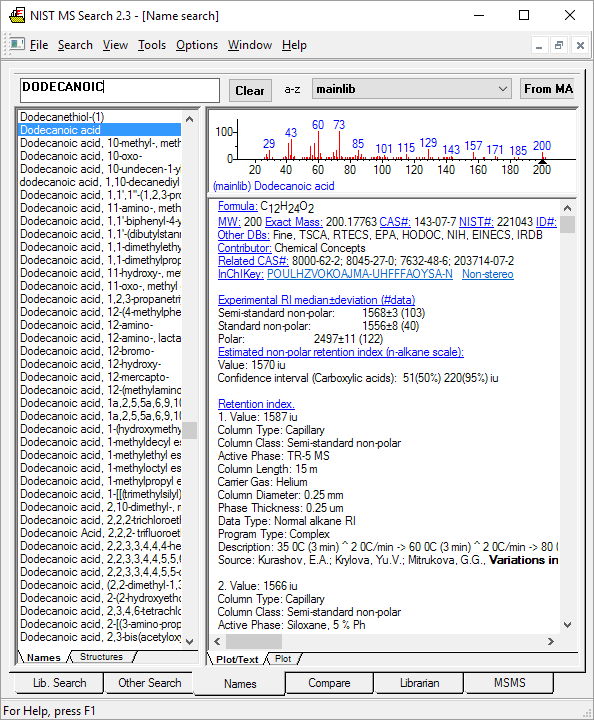Click the Exact Mass link

click(x=294, y=222)
